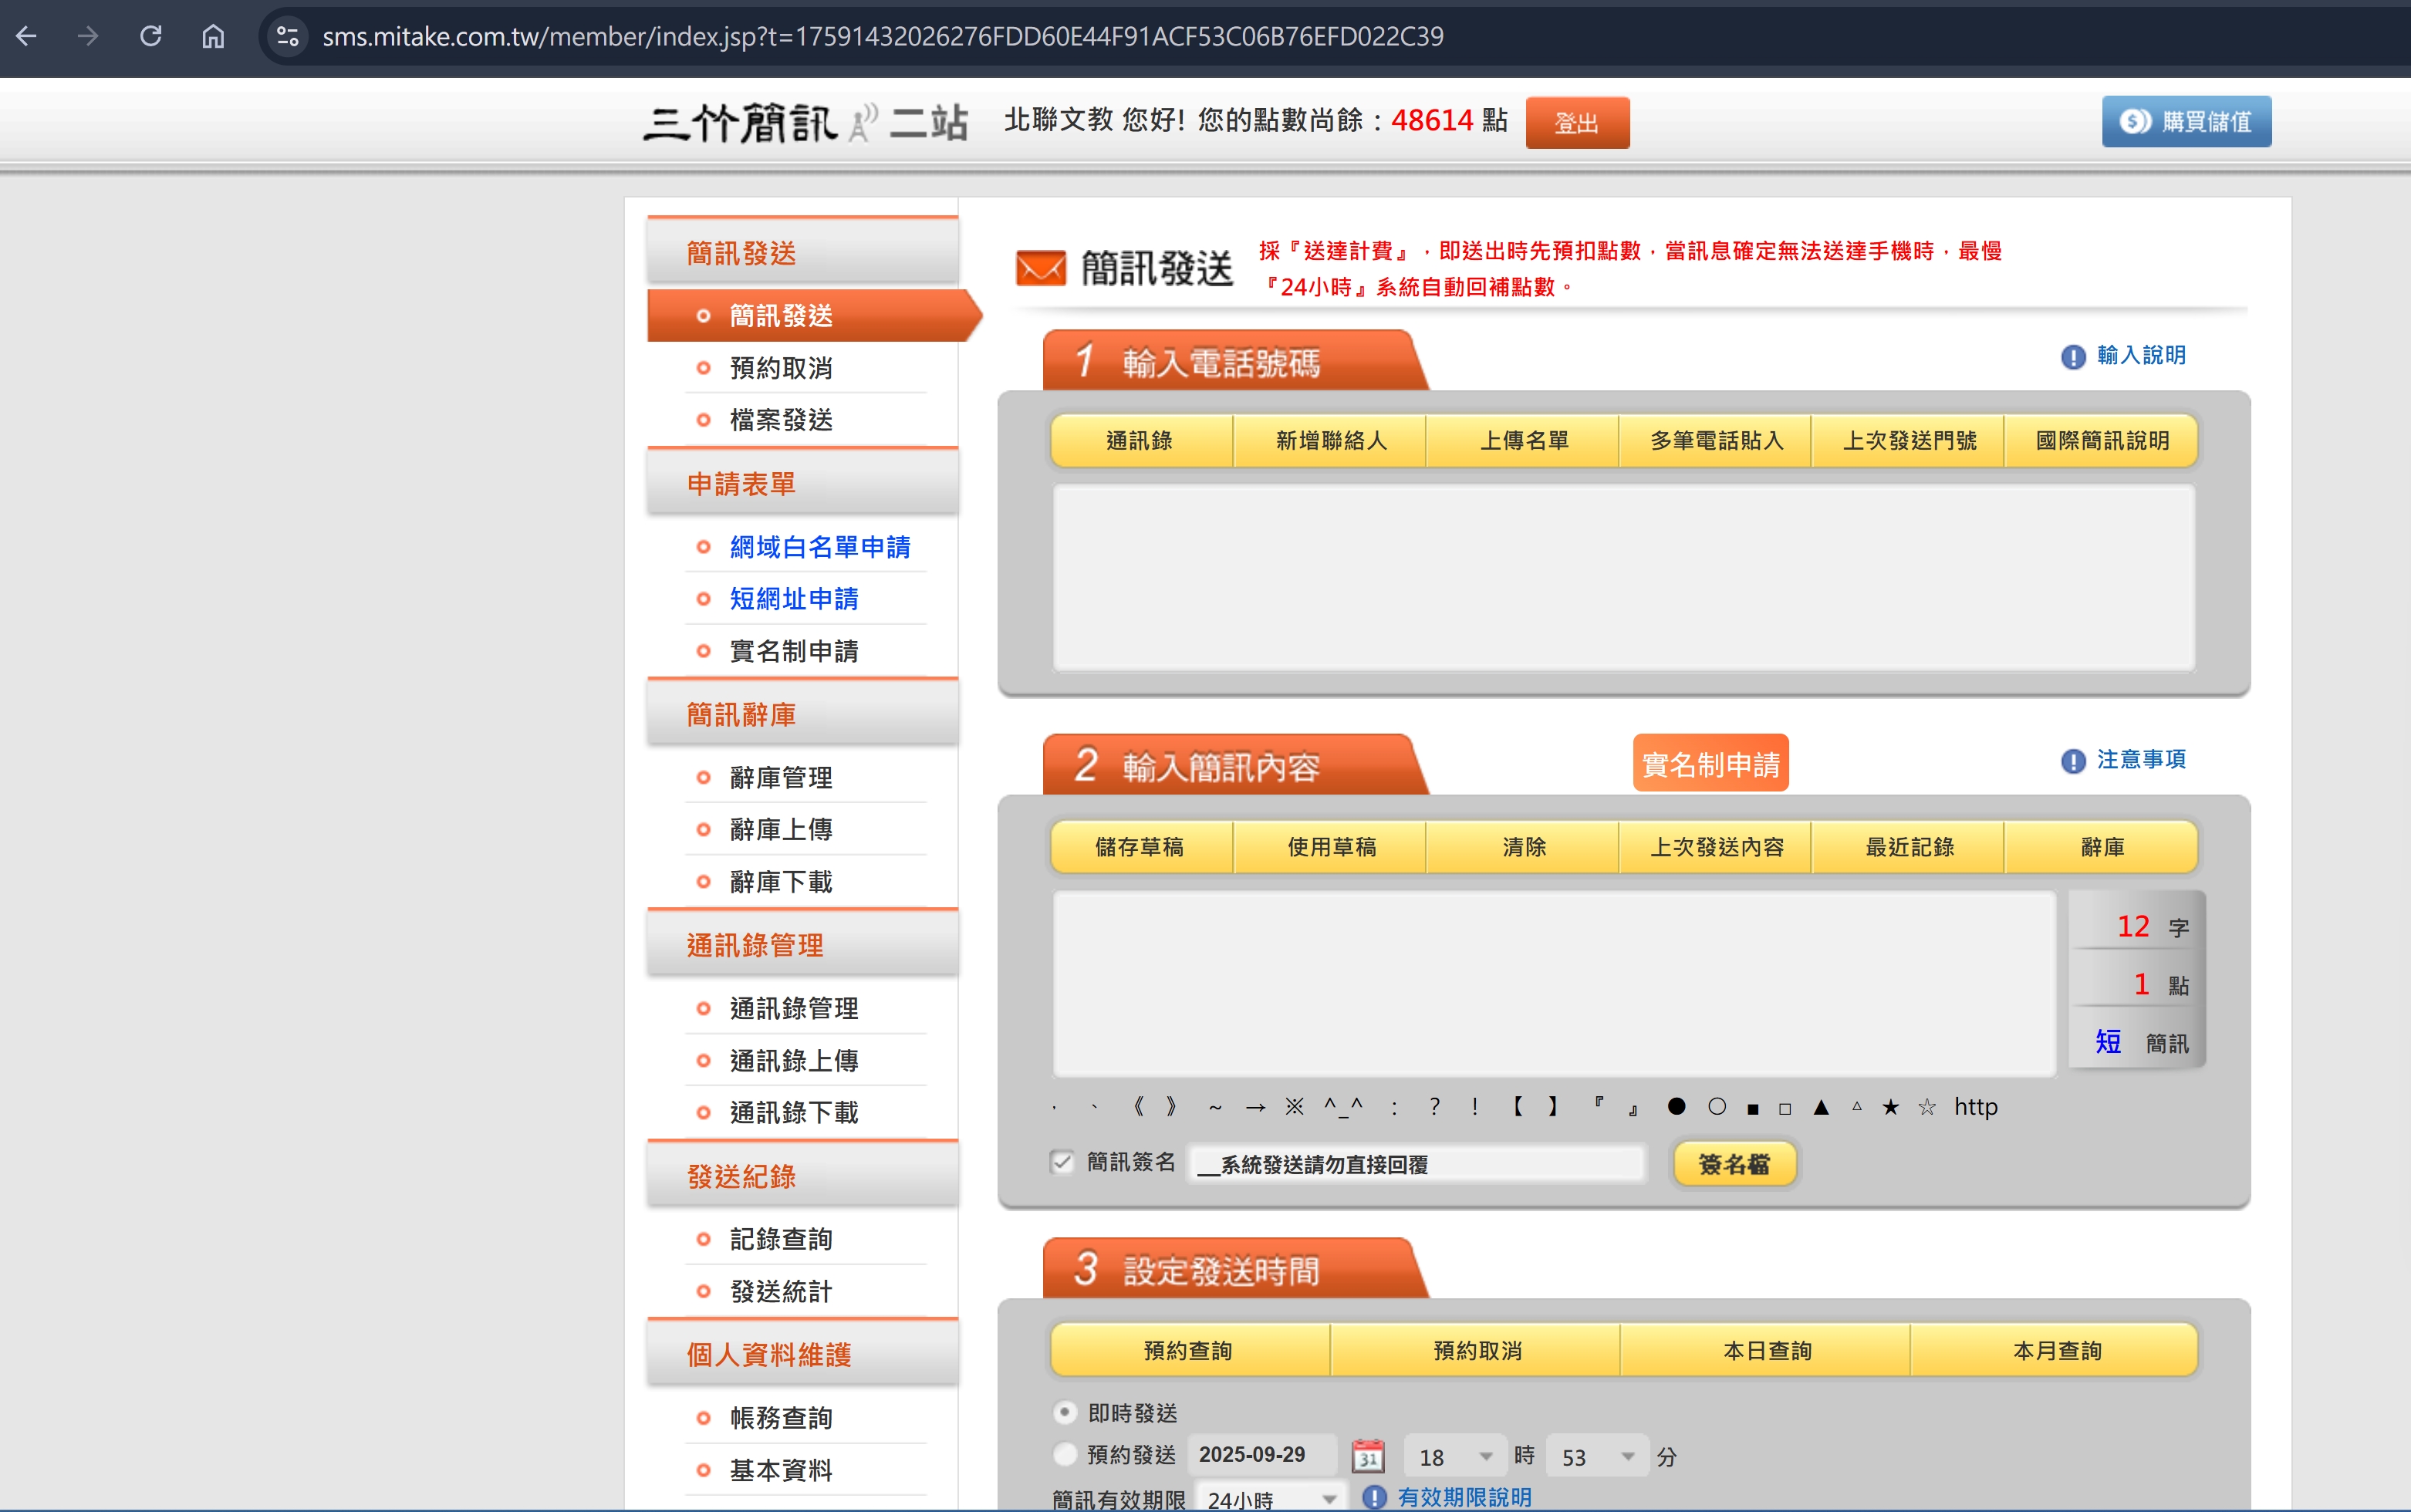The width and height of the screenshot is (2411, 1512).
Task: Open 辭庫管理 in the sidebar
Action: pyautogui.click(x=781, y=778)
